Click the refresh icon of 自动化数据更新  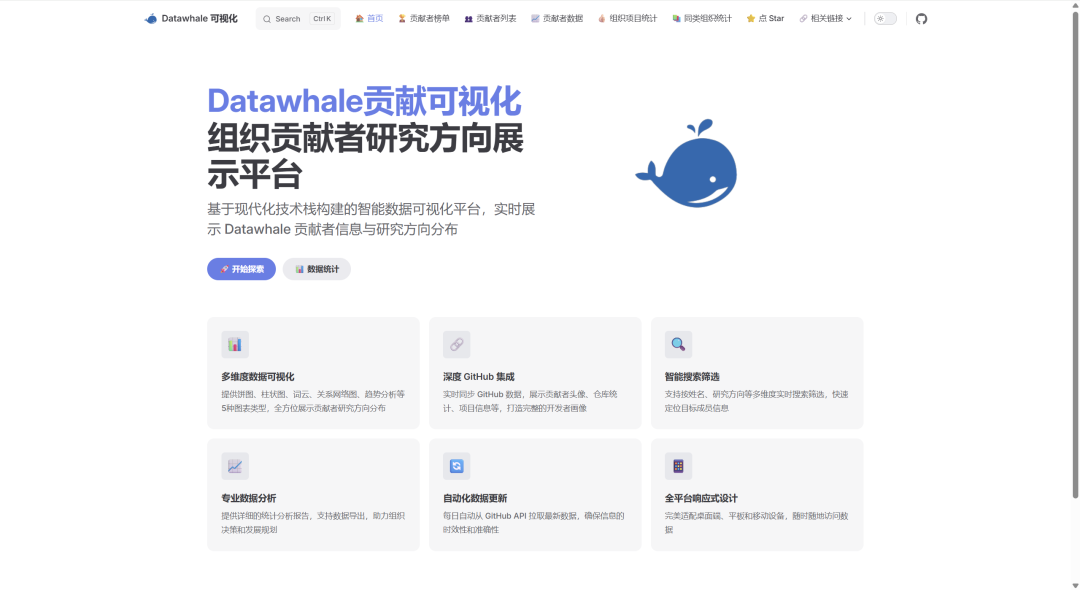pos(457,466)
